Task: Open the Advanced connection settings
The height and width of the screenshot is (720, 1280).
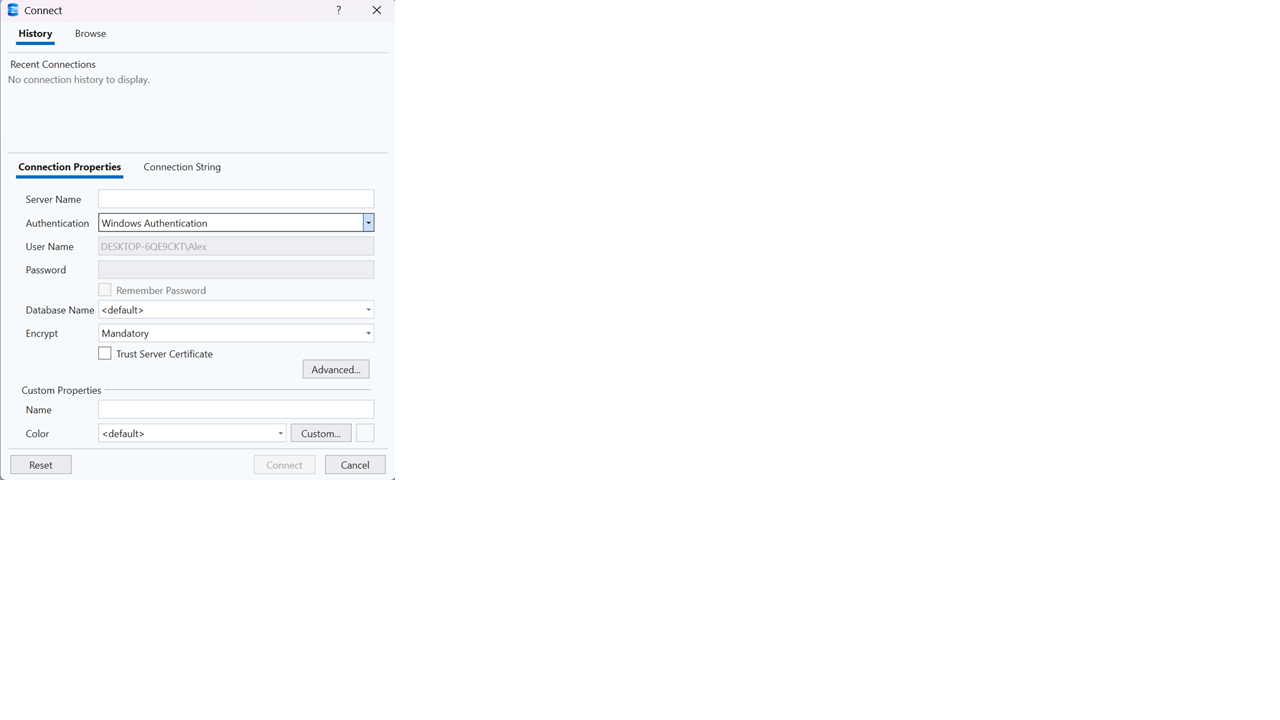Action: pos(335,370)
